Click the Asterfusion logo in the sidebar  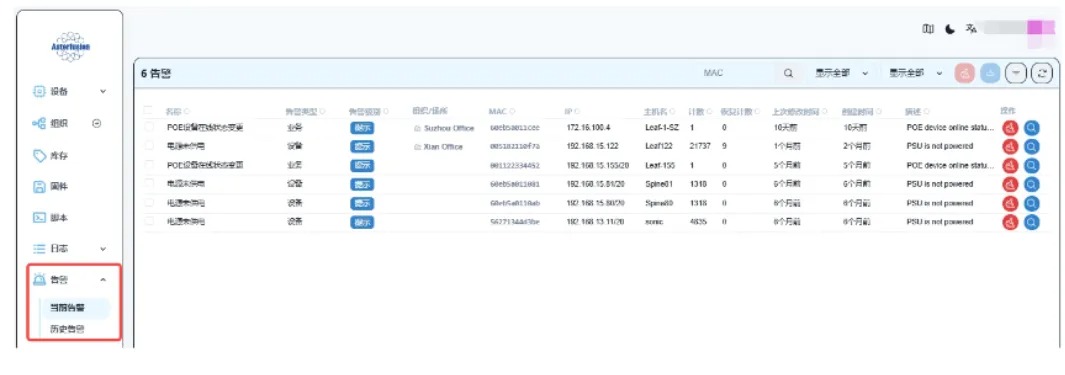coord(71,47)
